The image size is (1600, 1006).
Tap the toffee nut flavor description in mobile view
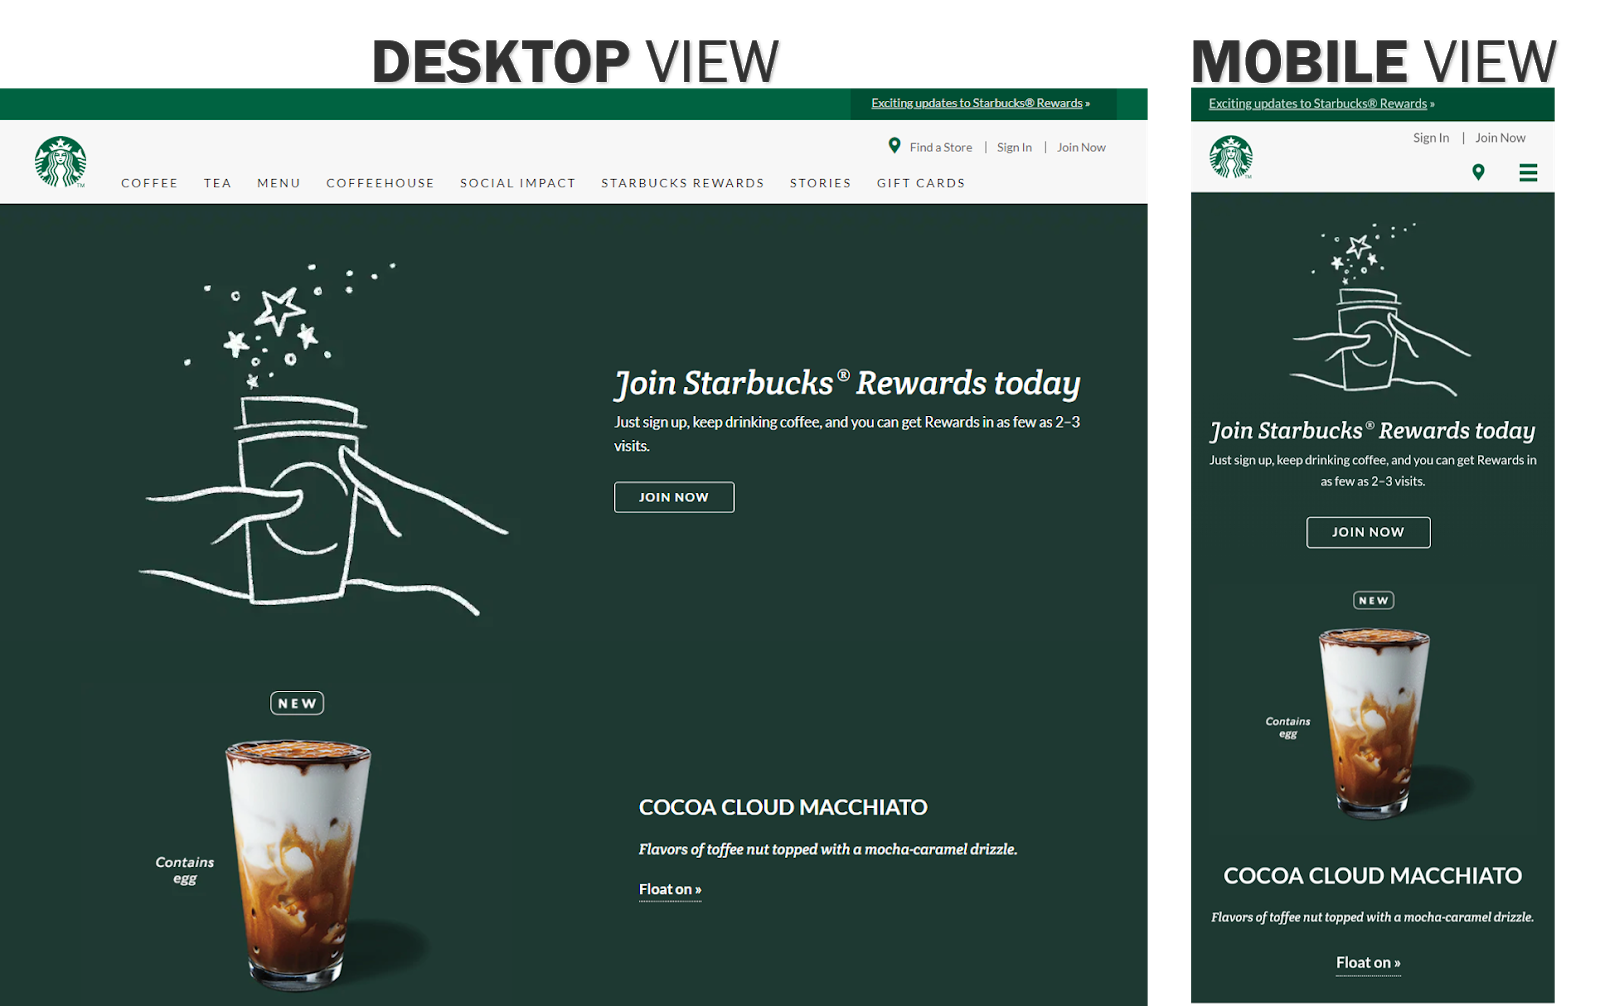pos(1372,917)
